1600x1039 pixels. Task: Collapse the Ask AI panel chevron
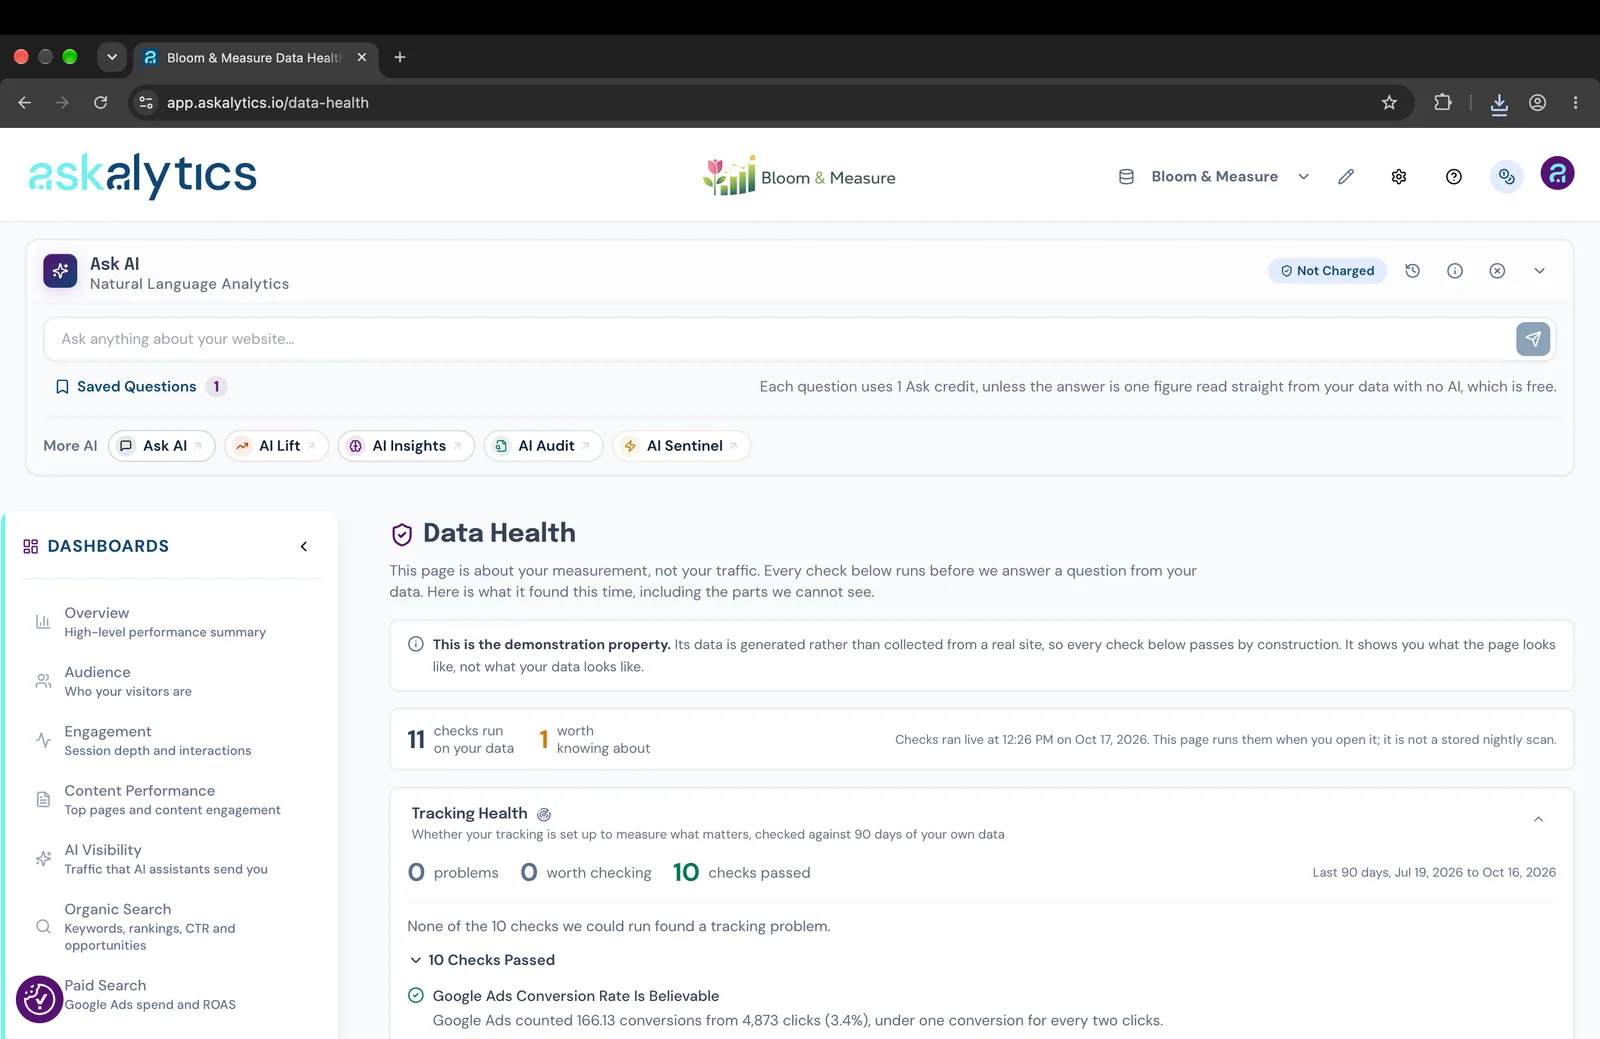[1540, 271]
